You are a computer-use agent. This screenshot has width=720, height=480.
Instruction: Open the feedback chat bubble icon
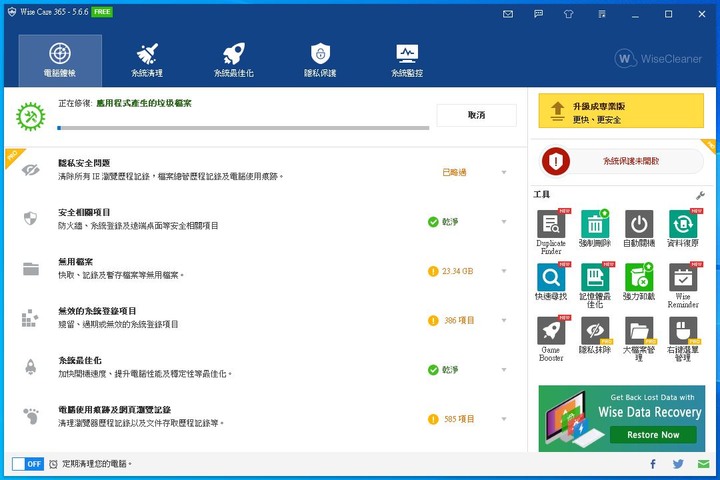(539, 14)
